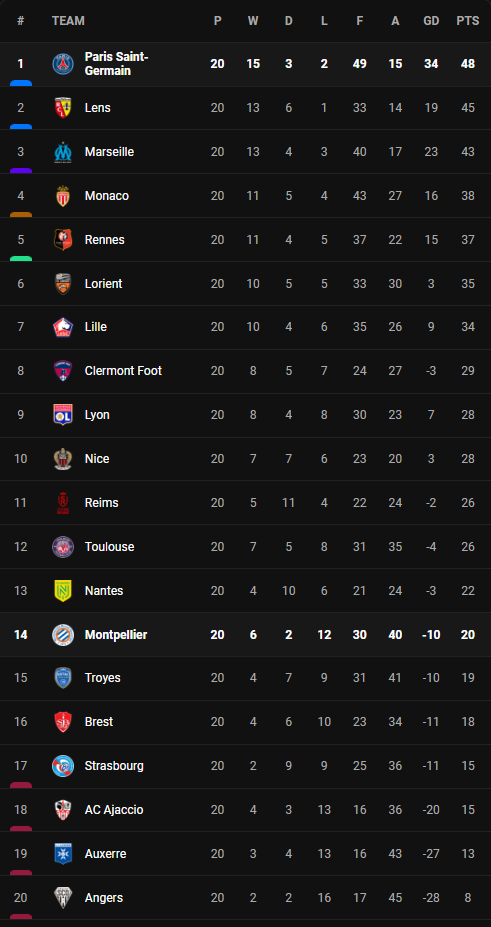
Task: Click the TEAM column header
Action: coord(68,21)
